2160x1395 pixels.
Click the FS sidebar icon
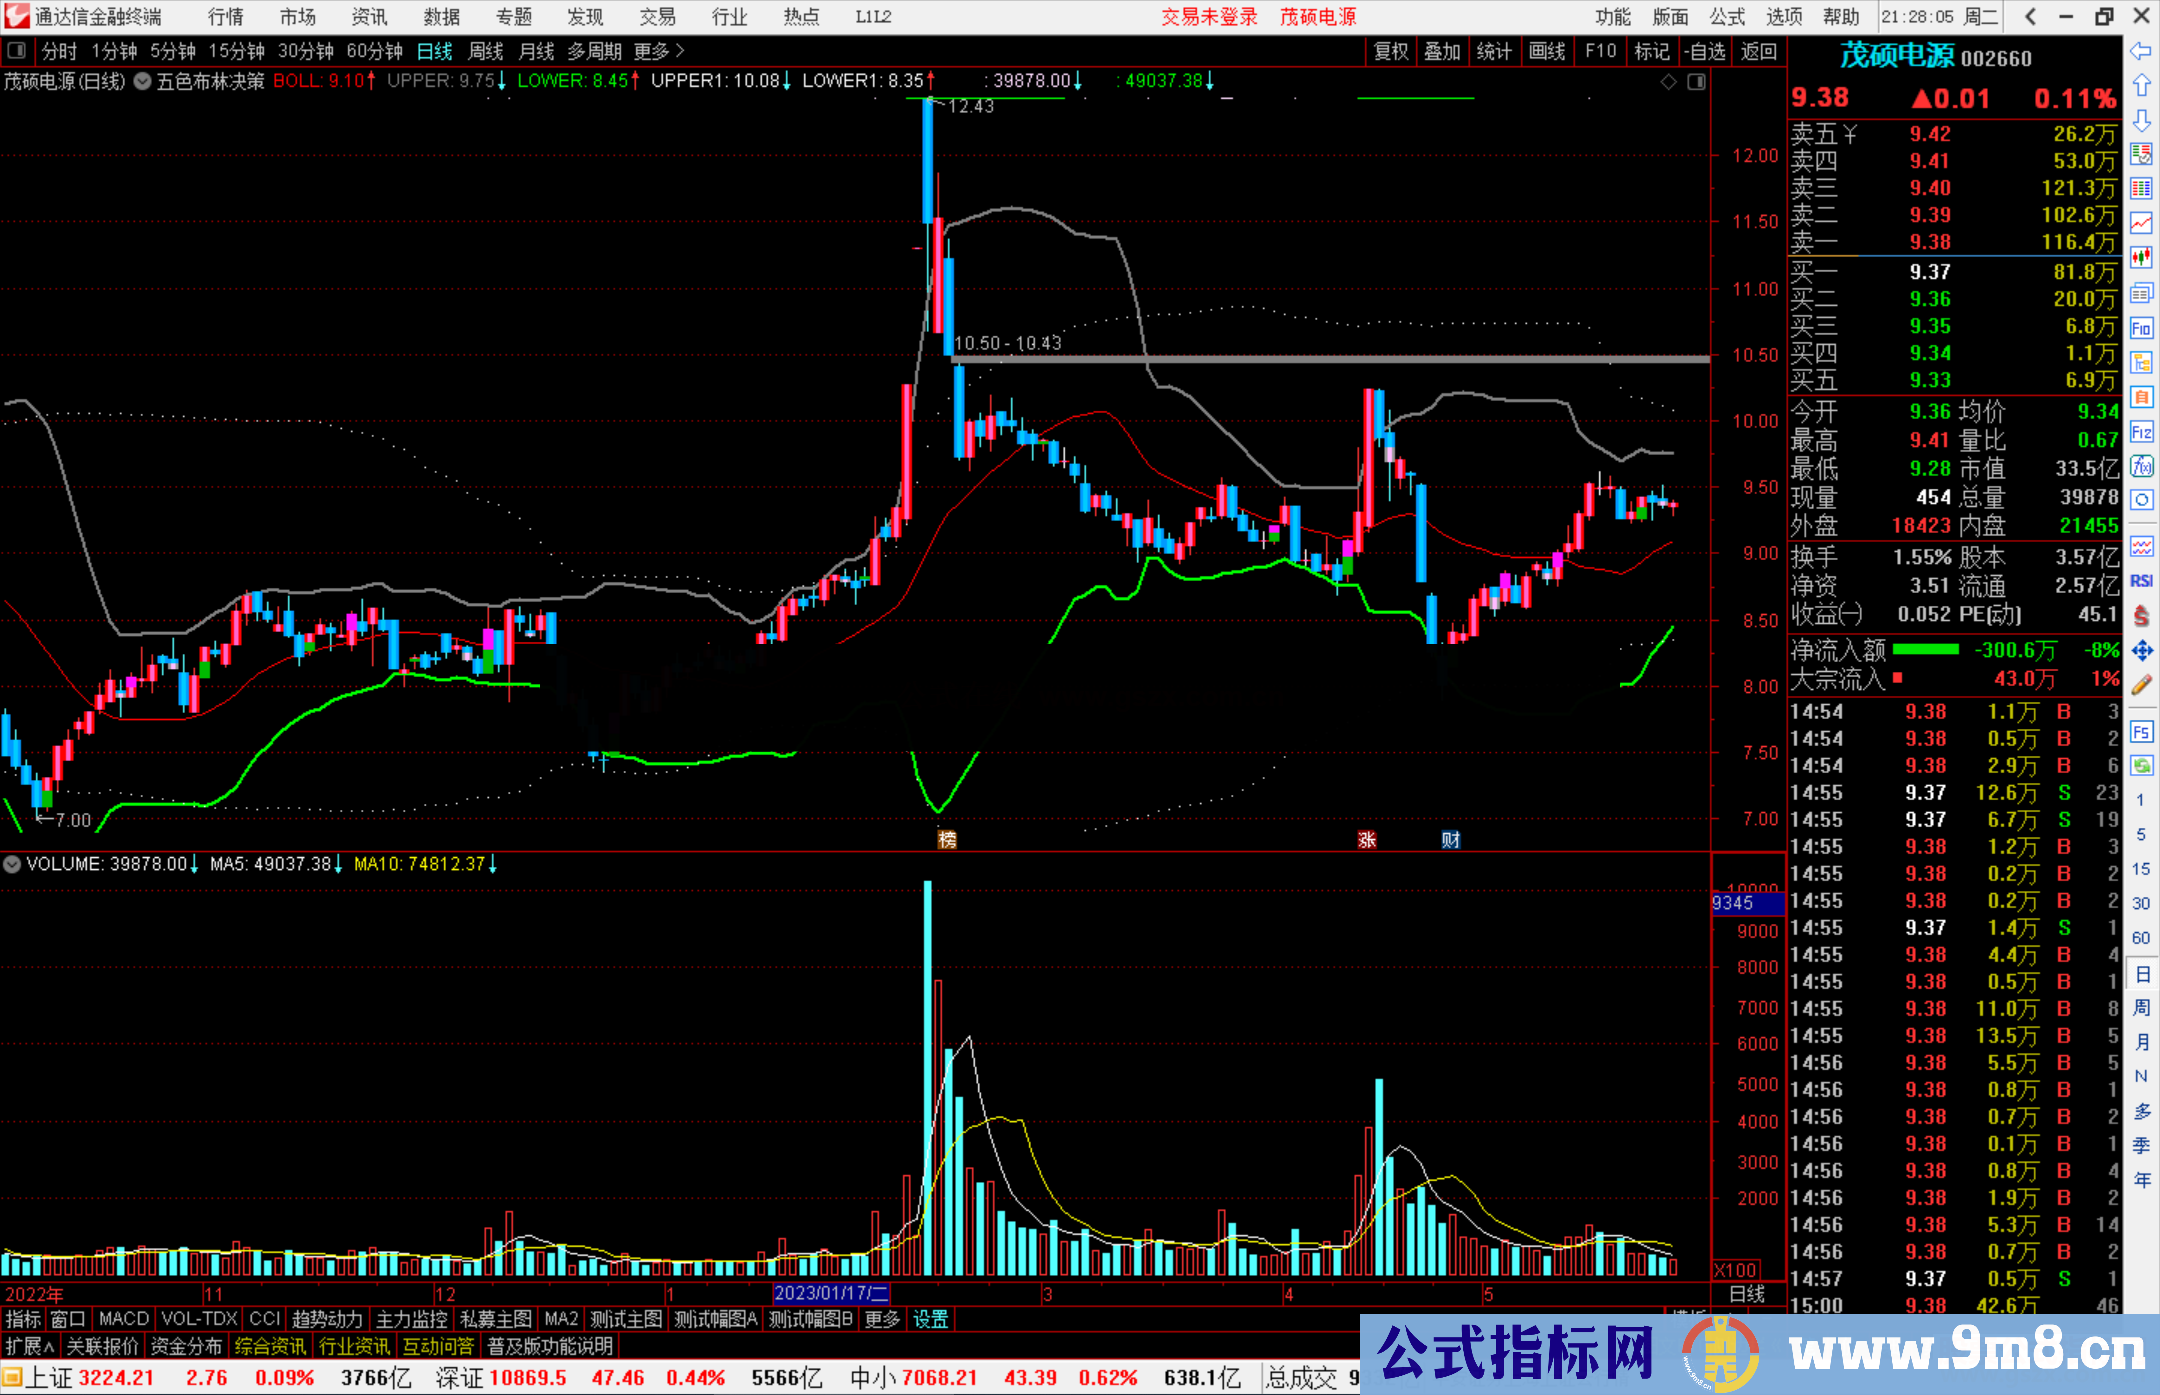coord(2141,732)
